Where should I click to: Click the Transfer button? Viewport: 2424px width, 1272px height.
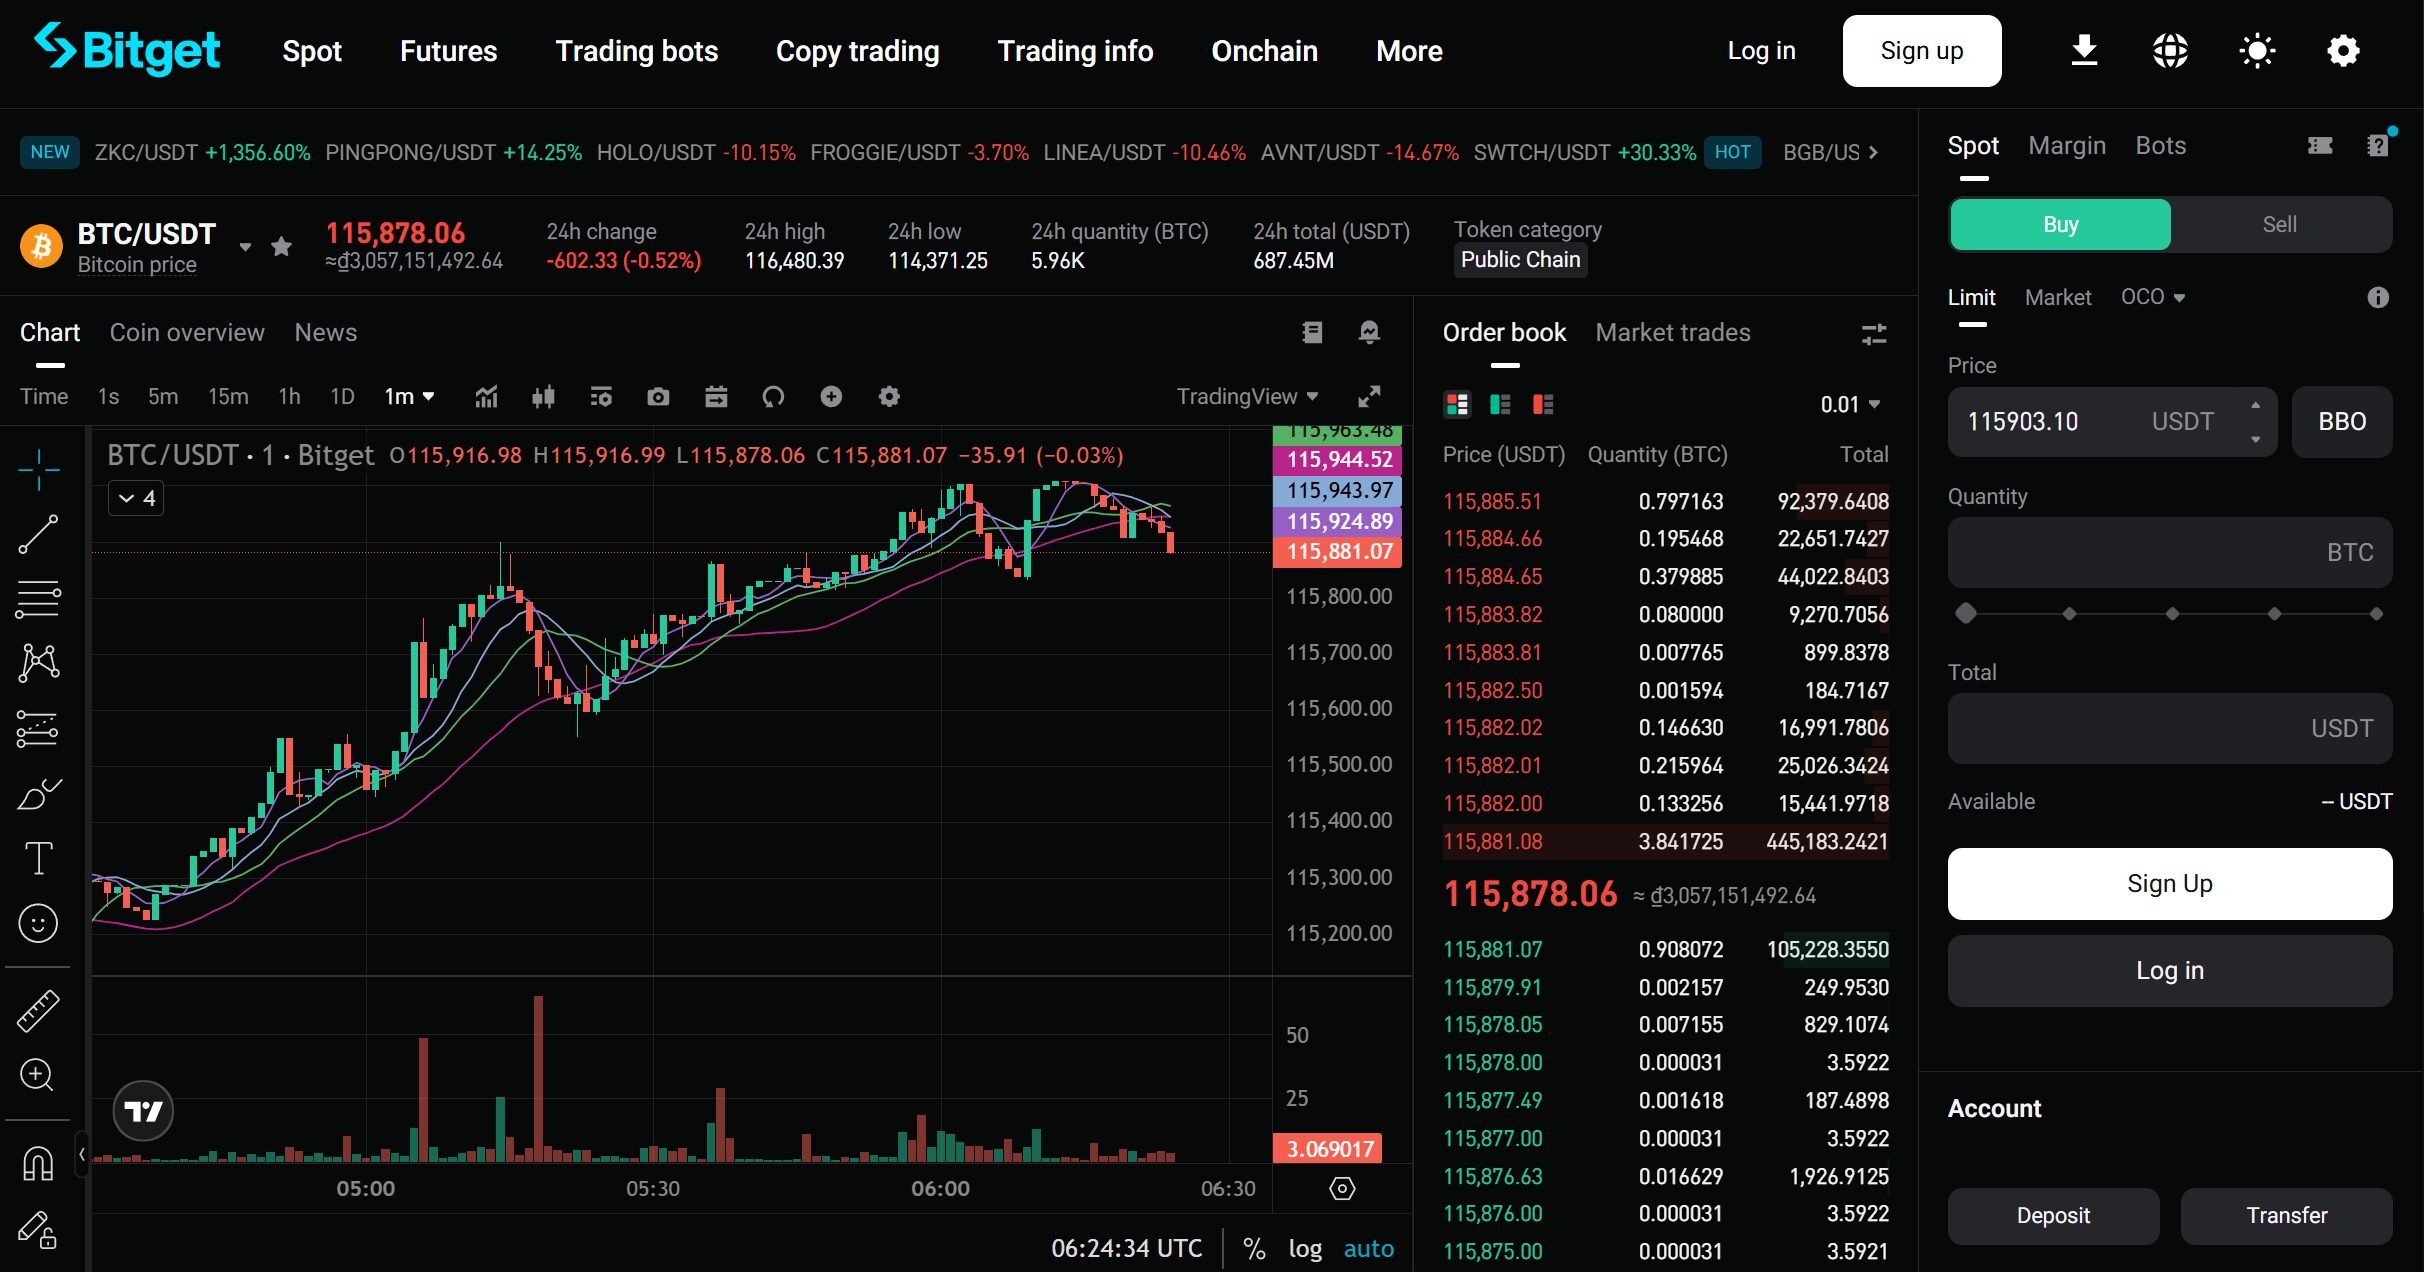click(2286, 1215)
